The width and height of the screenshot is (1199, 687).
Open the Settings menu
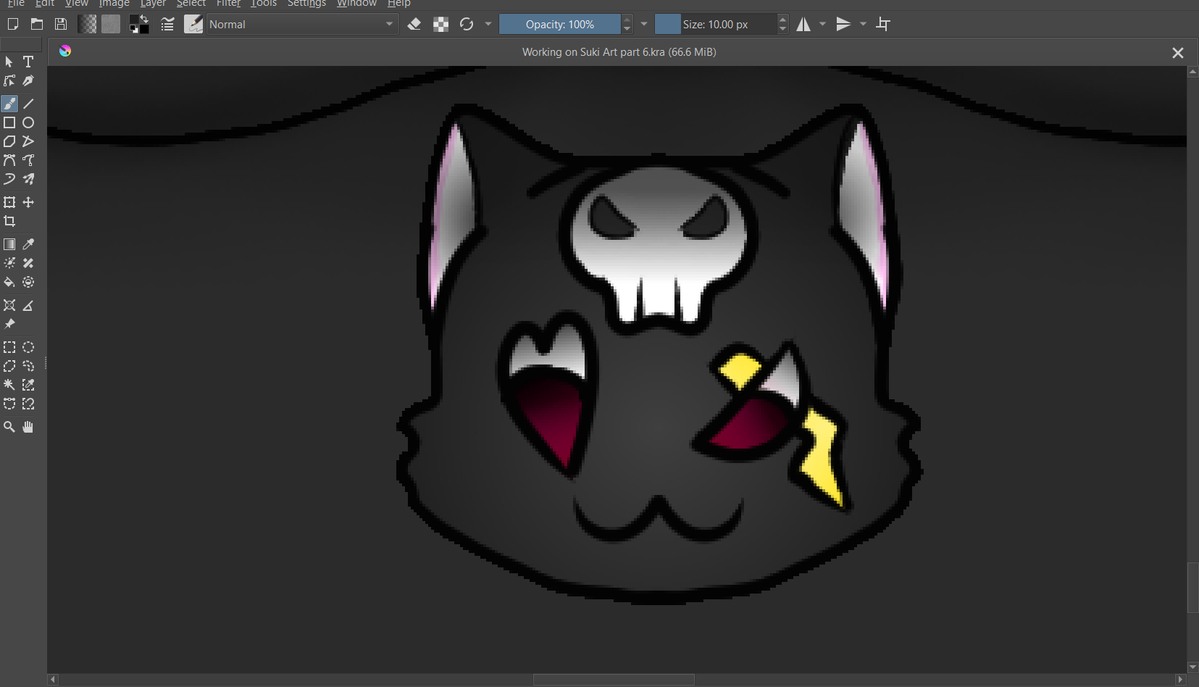[x=307, y=3]
